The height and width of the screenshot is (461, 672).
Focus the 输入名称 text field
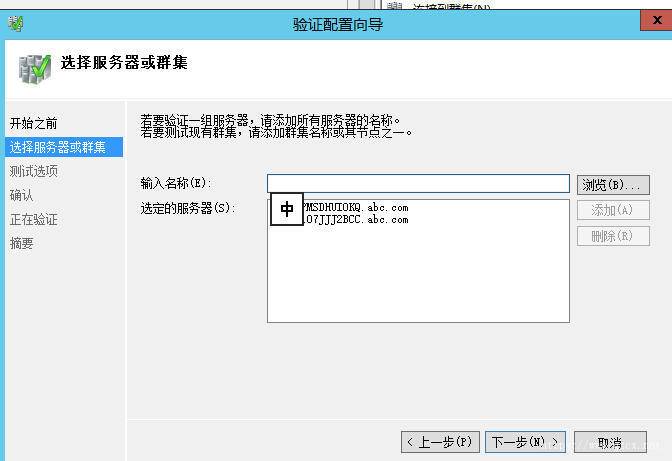pos(418,183)
